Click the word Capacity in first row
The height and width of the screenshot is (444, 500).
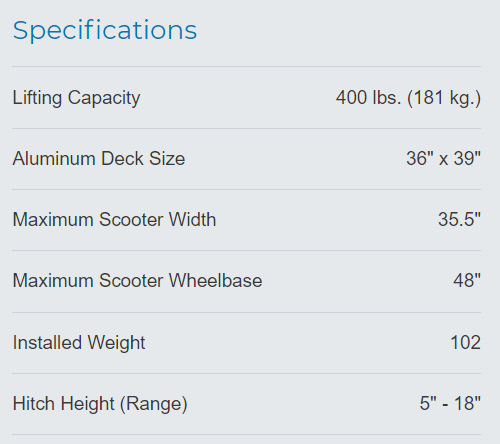coord(104,99)
